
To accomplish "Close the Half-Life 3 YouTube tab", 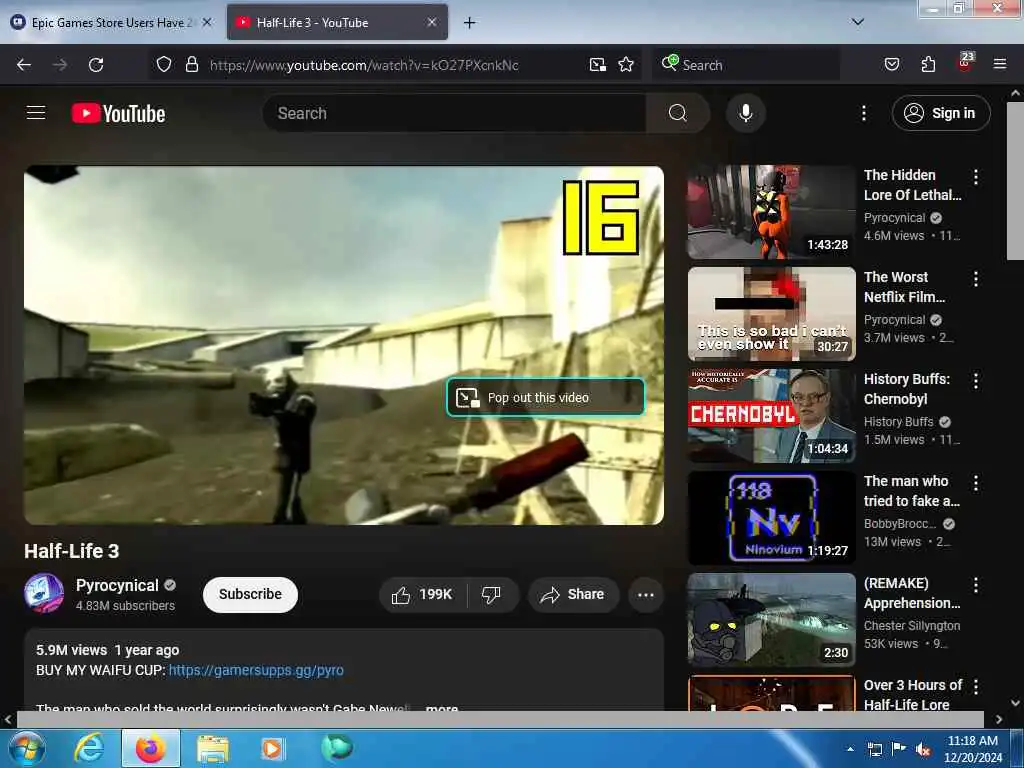I will click(x=432, y=22).
